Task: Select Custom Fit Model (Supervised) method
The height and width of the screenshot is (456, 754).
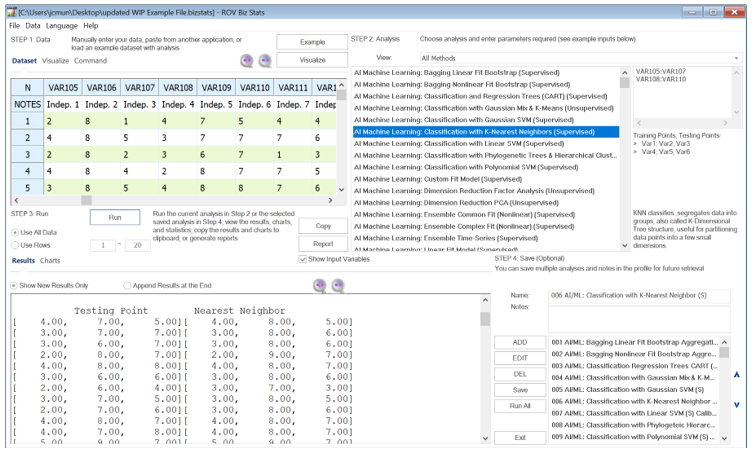Action: [x=486, y=179]
